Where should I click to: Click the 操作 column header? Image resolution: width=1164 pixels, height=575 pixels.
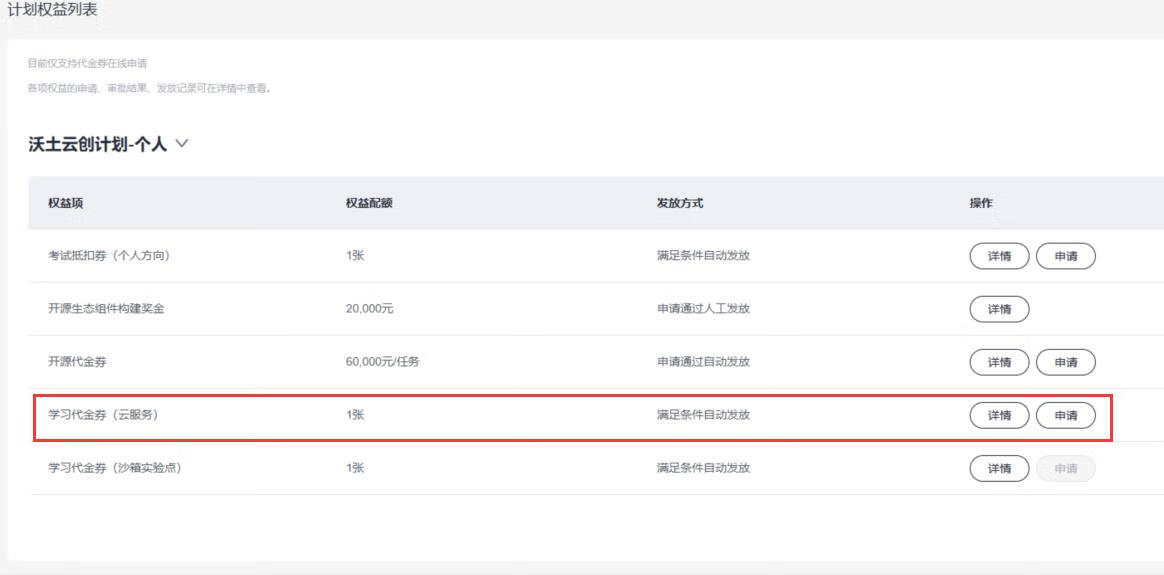pyautogui.click(x=981, y=203)
